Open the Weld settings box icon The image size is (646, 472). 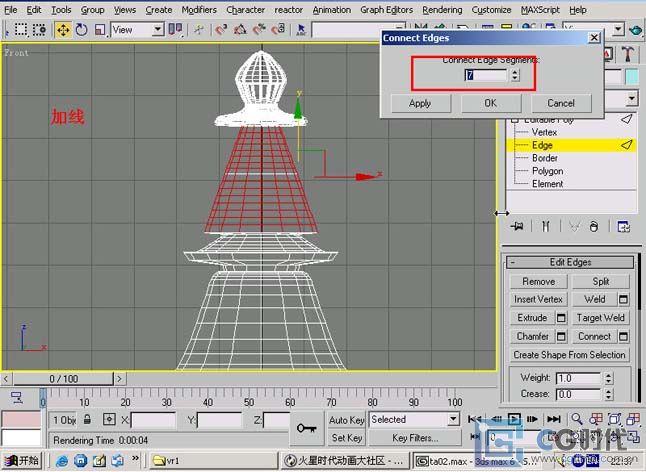[623, 299]
